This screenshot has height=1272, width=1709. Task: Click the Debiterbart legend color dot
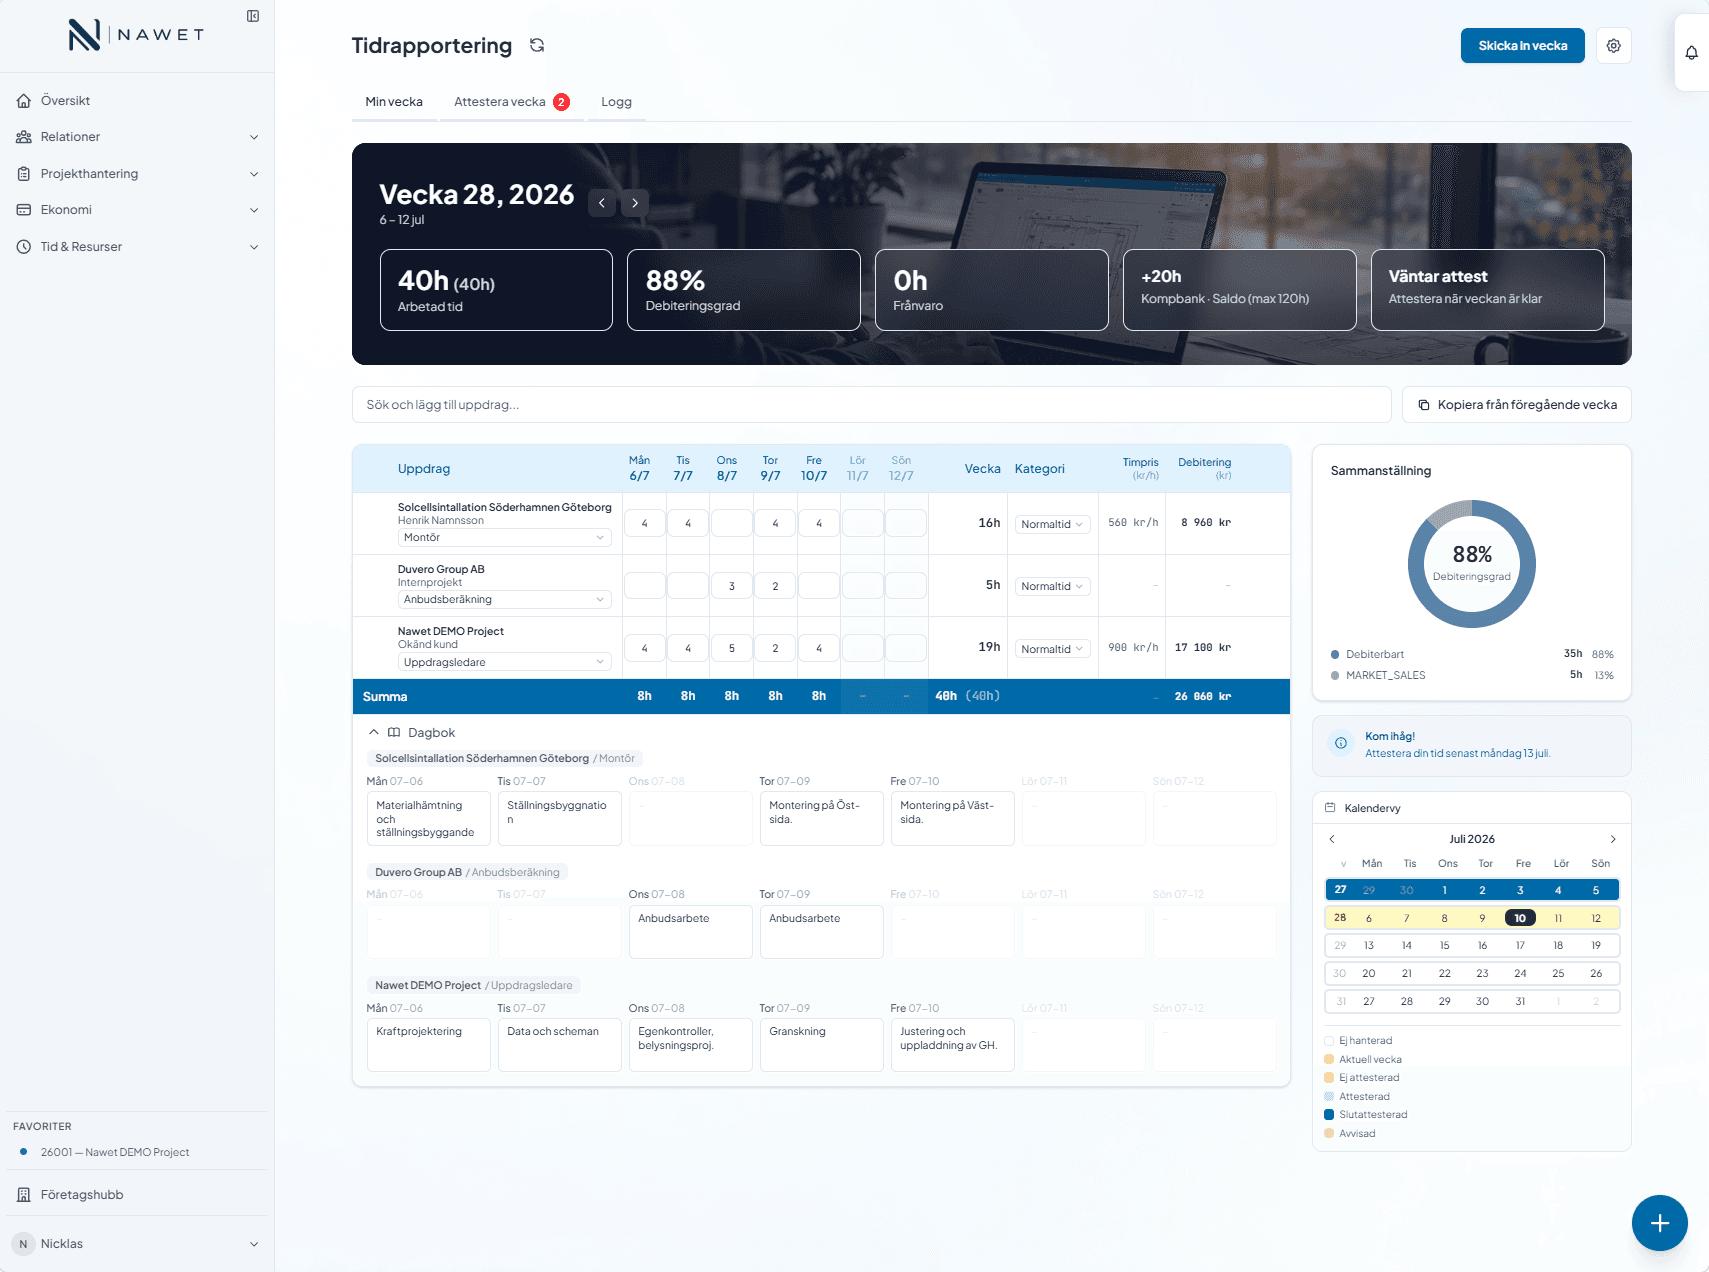pos(1335,655)
